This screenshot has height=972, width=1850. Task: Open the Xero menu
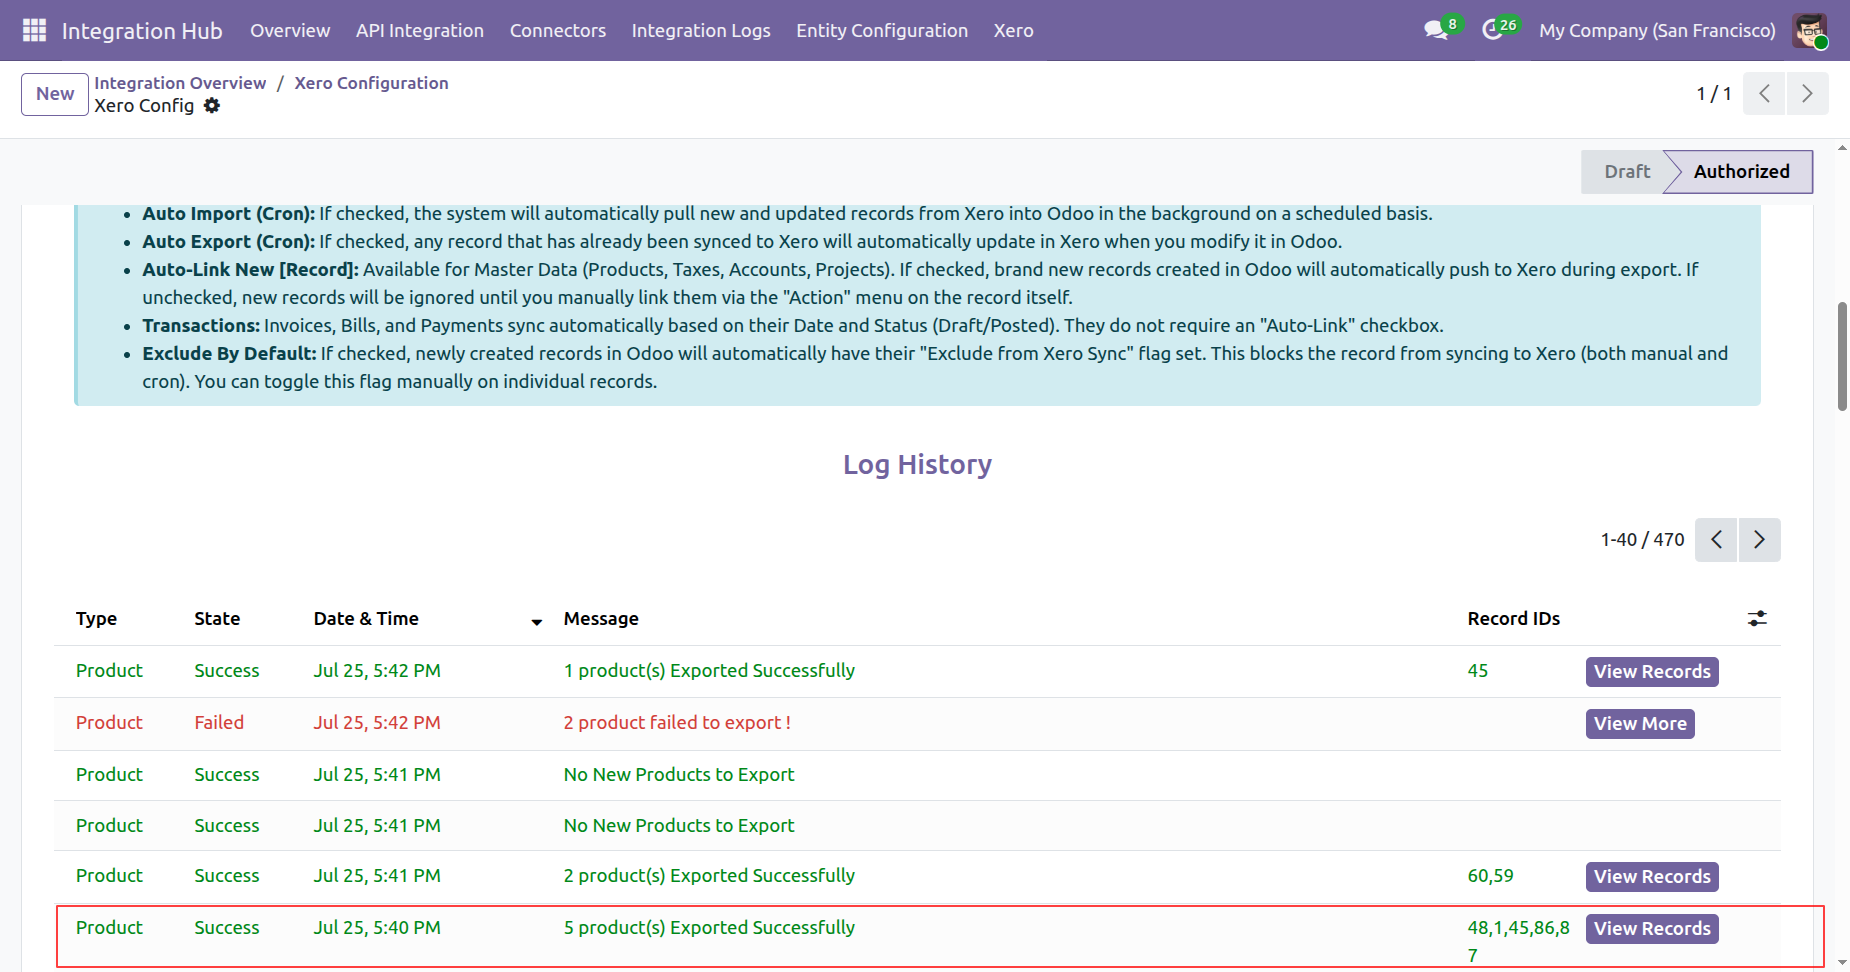(1014, 30)
